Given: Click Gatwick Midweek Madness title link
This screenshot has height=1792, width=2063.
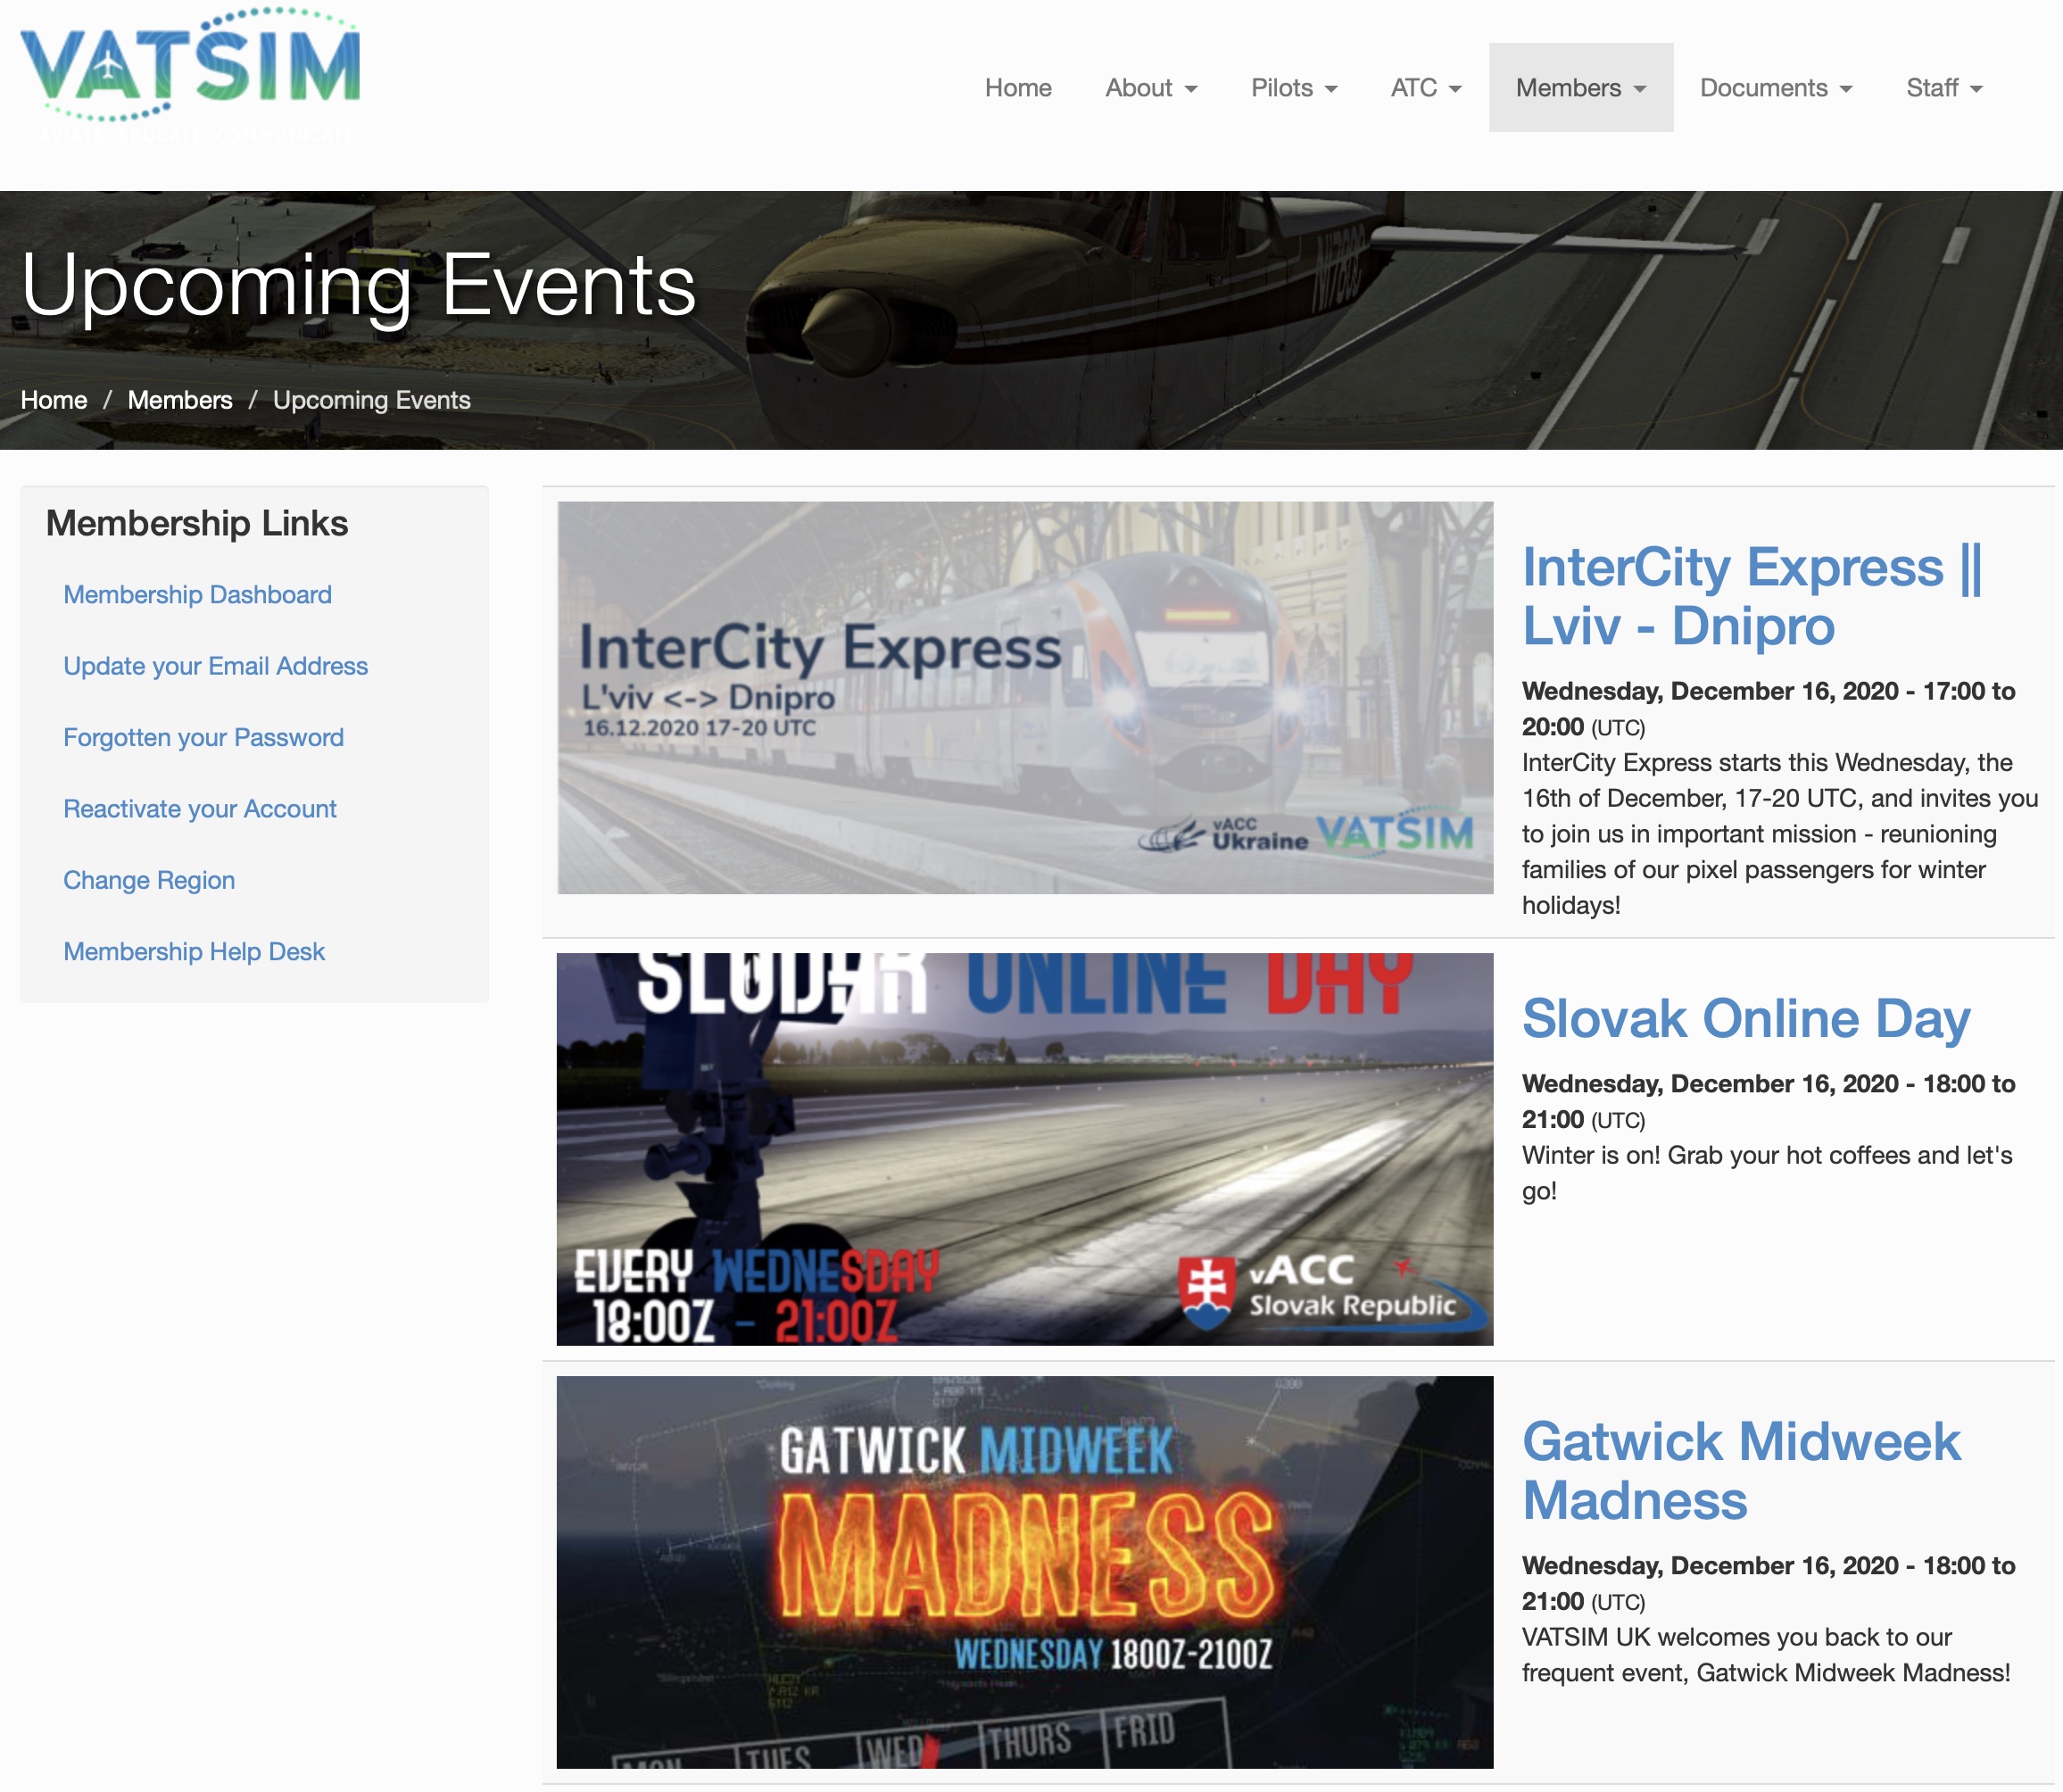Looking at the screenshot, I should (x=1740, y=1470).
